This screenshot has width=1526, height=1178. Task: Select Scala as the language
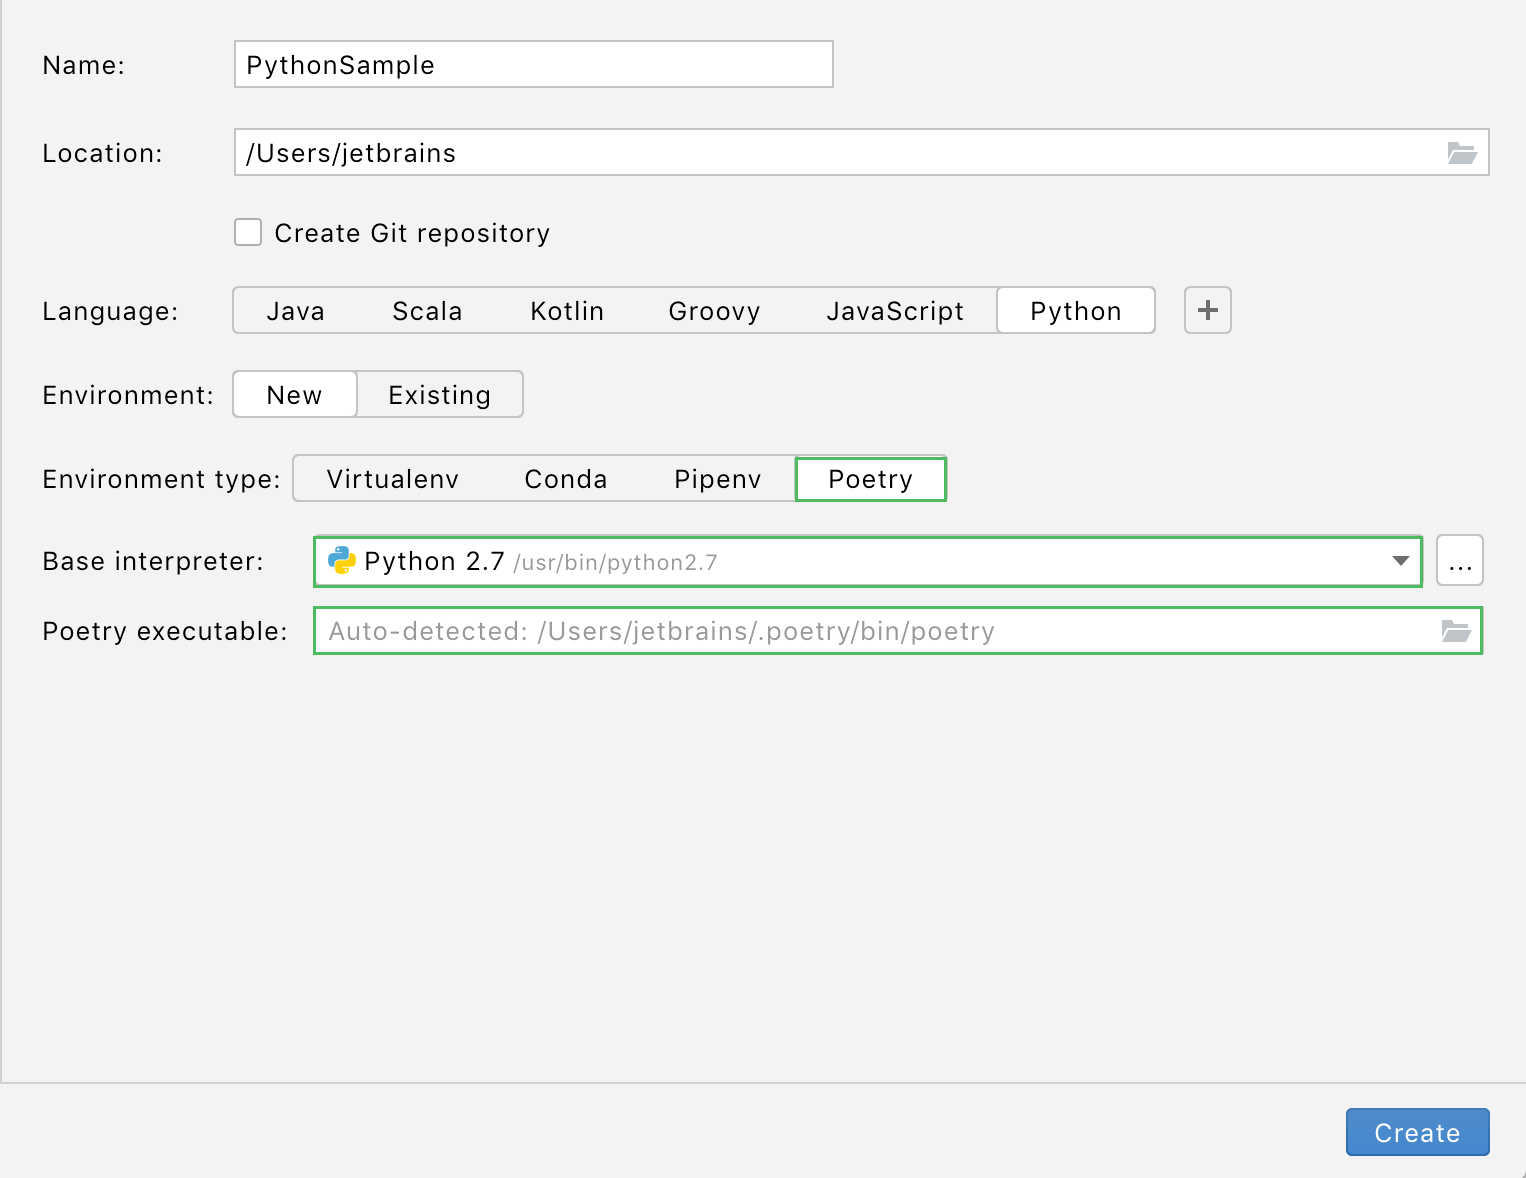(427, 311)
